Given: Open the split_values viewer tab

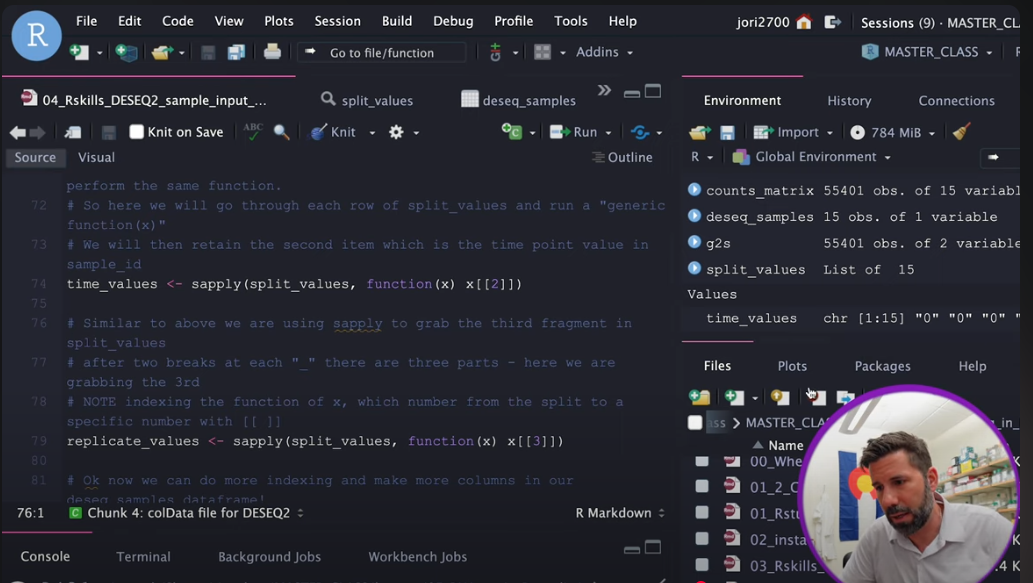Looking at the screenshot, I should tap(367, 100).
